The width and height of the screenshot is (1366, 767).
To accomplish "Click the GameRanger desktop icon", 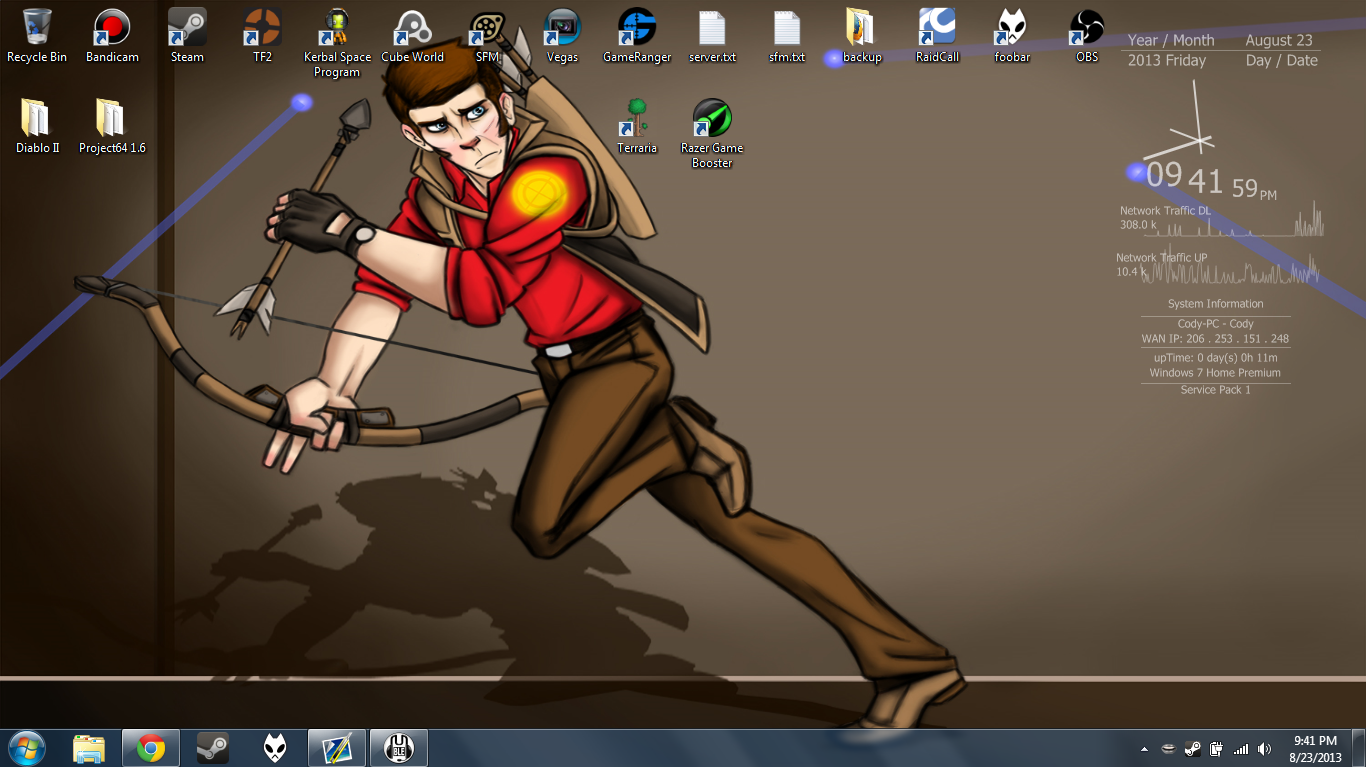I will coord(637,36).
